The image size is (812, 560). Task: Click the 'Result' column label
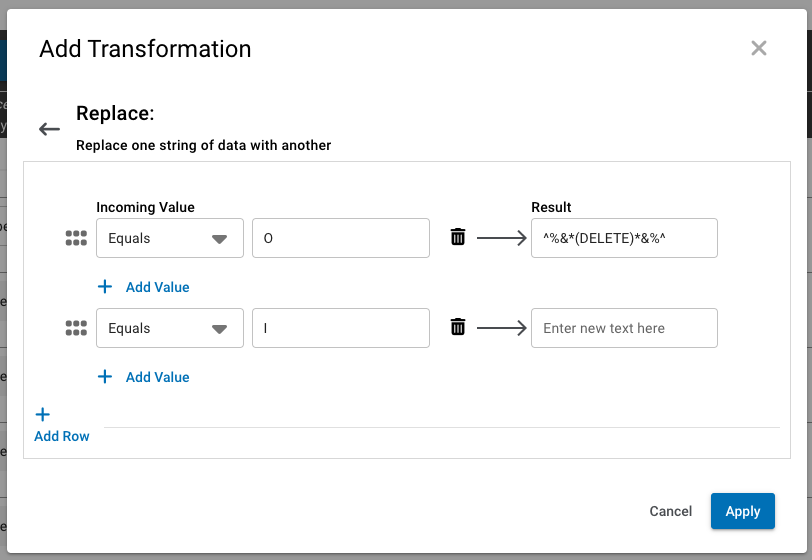551,207
